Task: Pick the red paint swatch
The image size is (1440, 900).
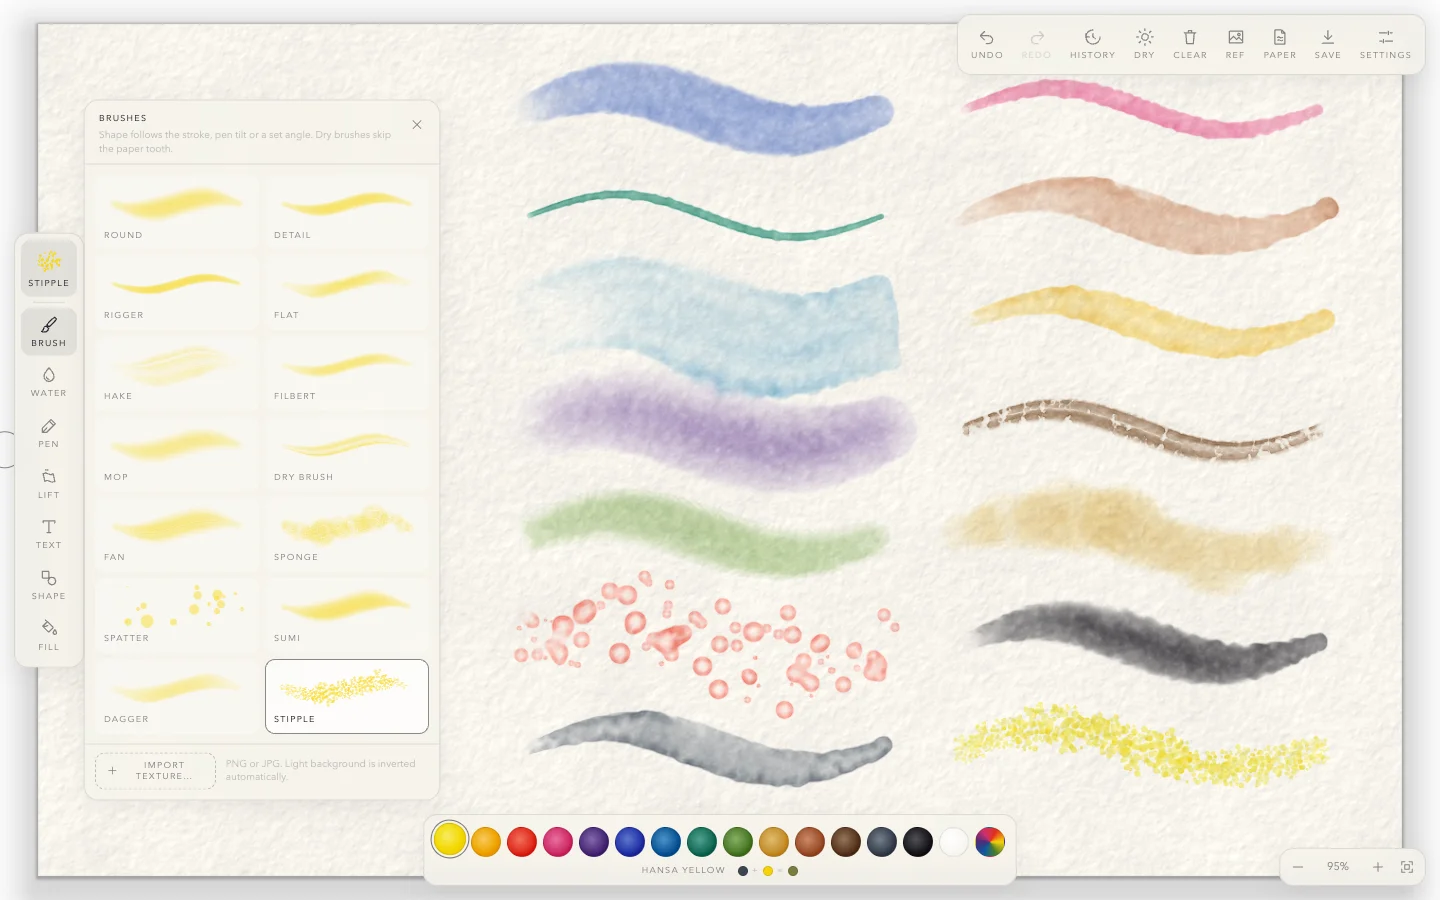Action: [522, 842]
